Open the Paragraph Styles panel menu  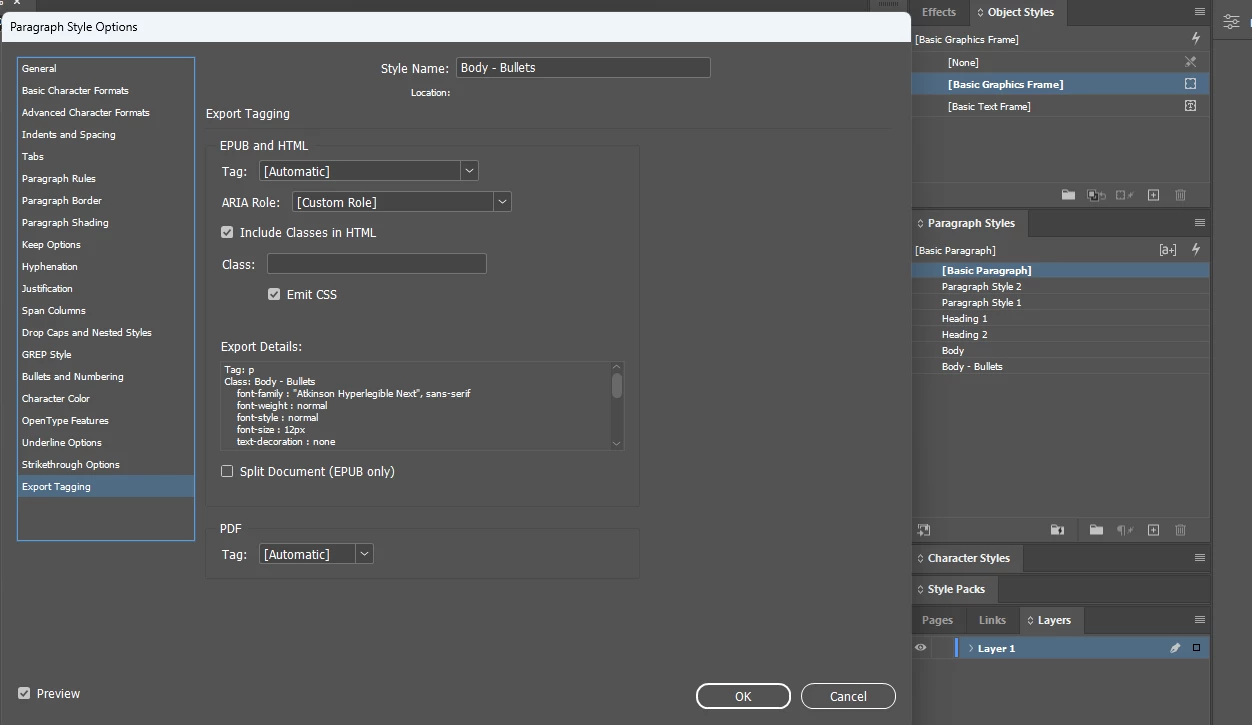pyautogui.click(x=1199, y=223)
